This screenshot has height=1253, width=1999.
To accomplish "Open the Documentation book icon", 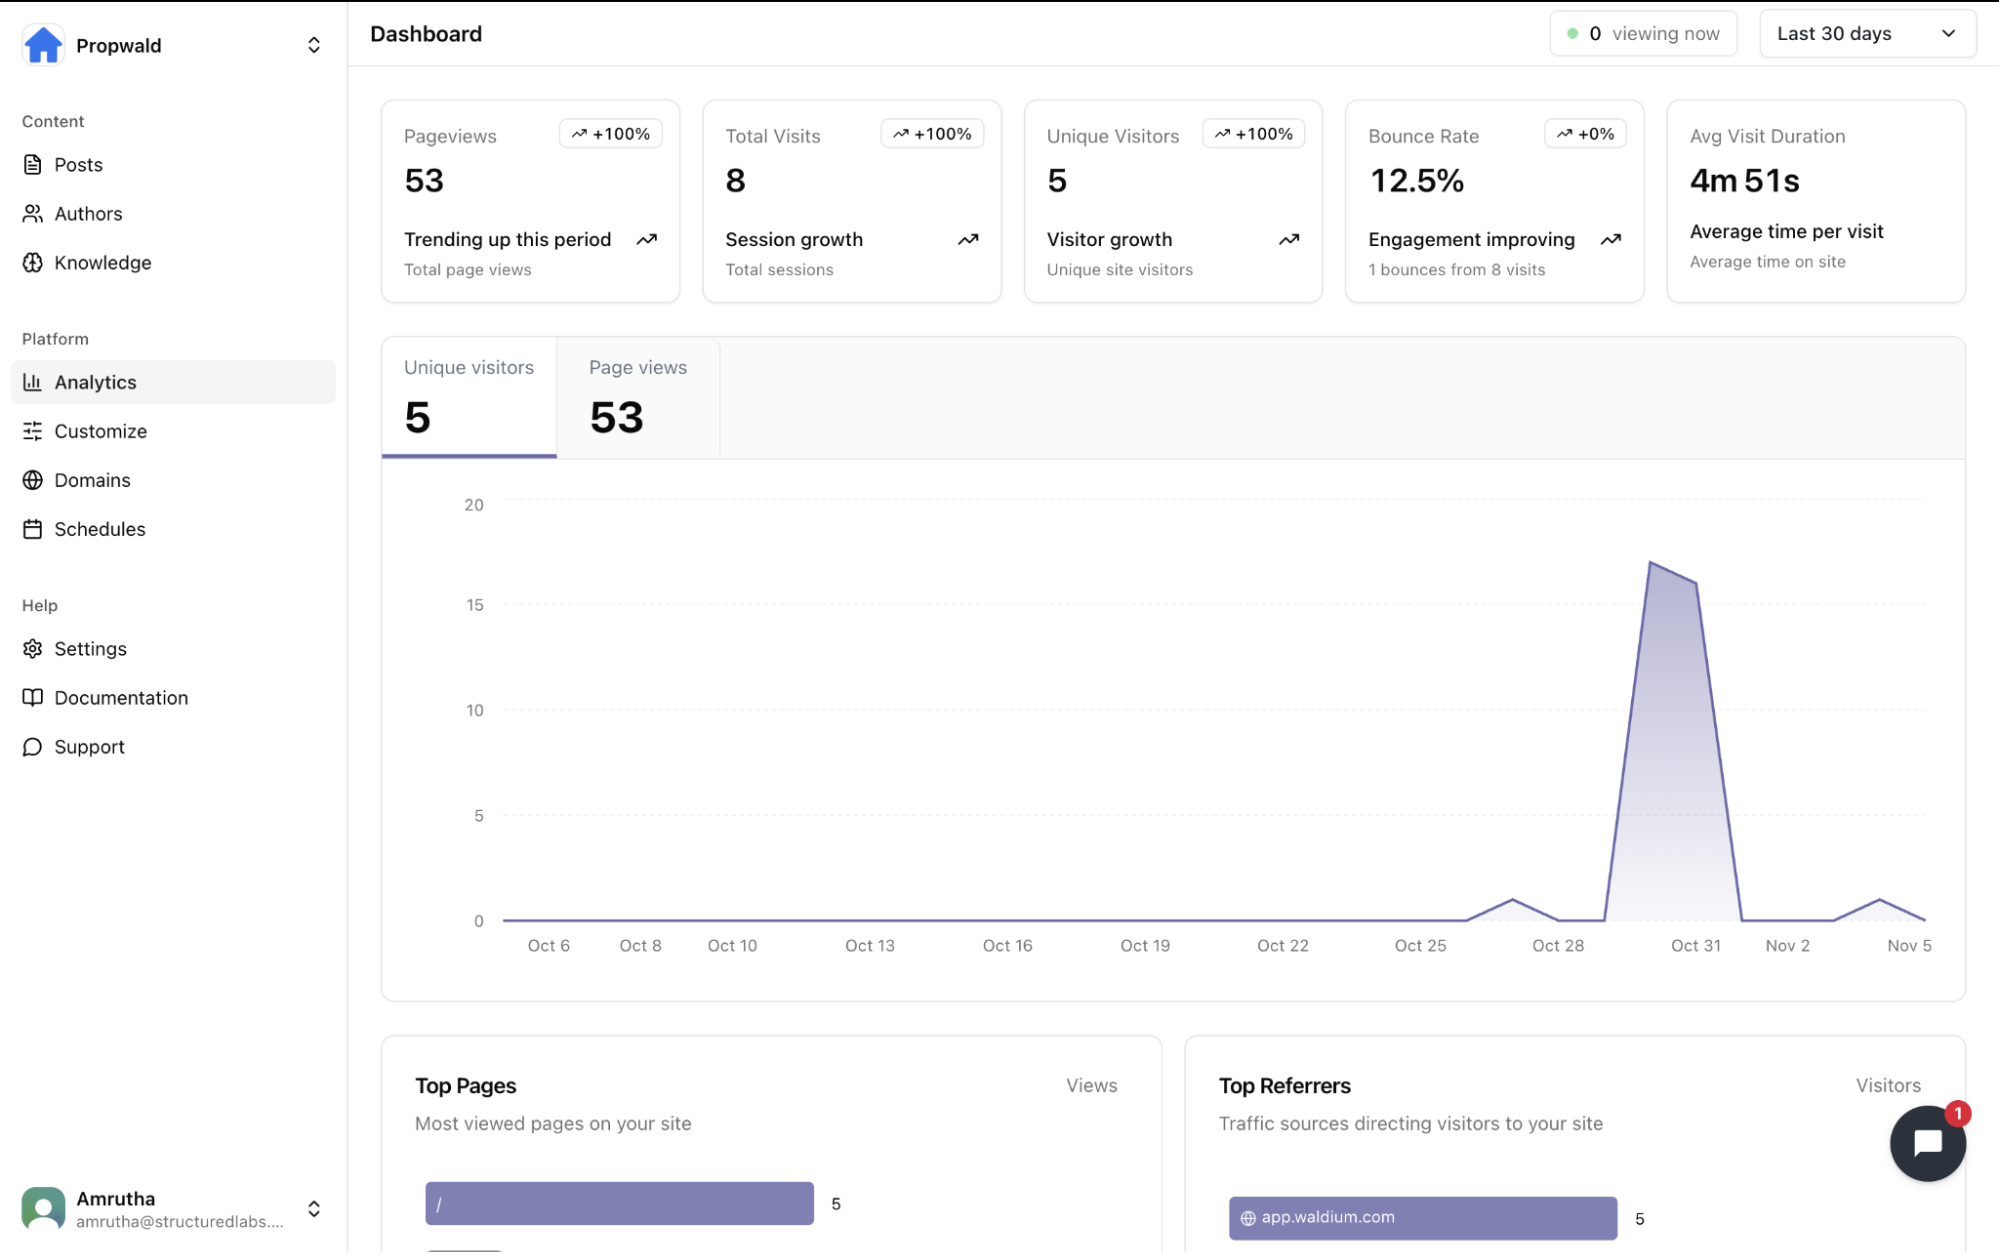I will [x=32, y=697].
